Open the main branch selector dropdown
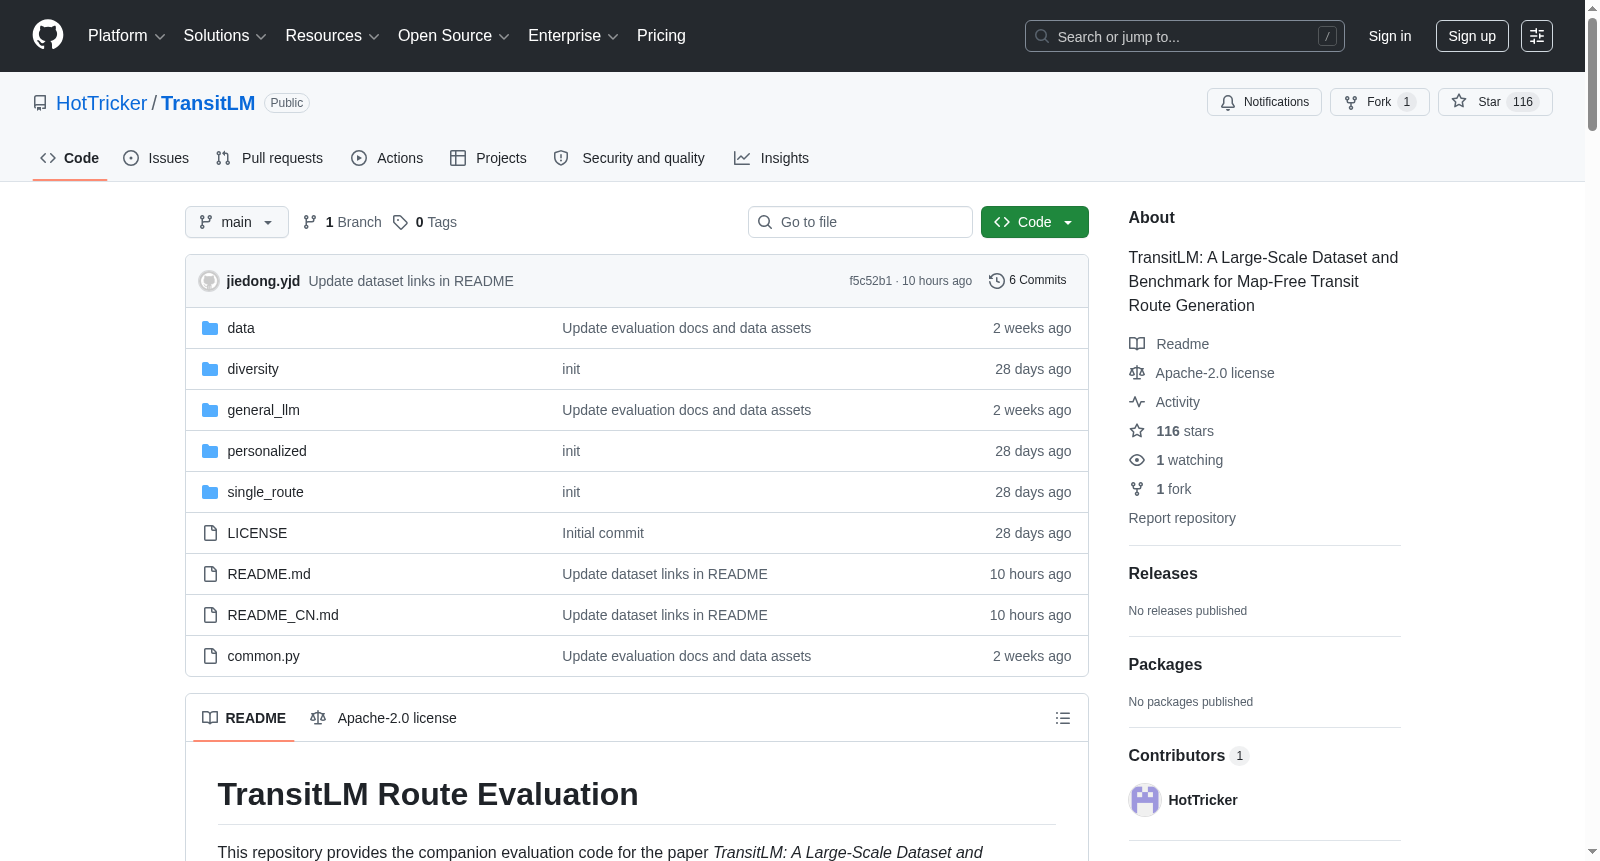 [x=237, y=222]
